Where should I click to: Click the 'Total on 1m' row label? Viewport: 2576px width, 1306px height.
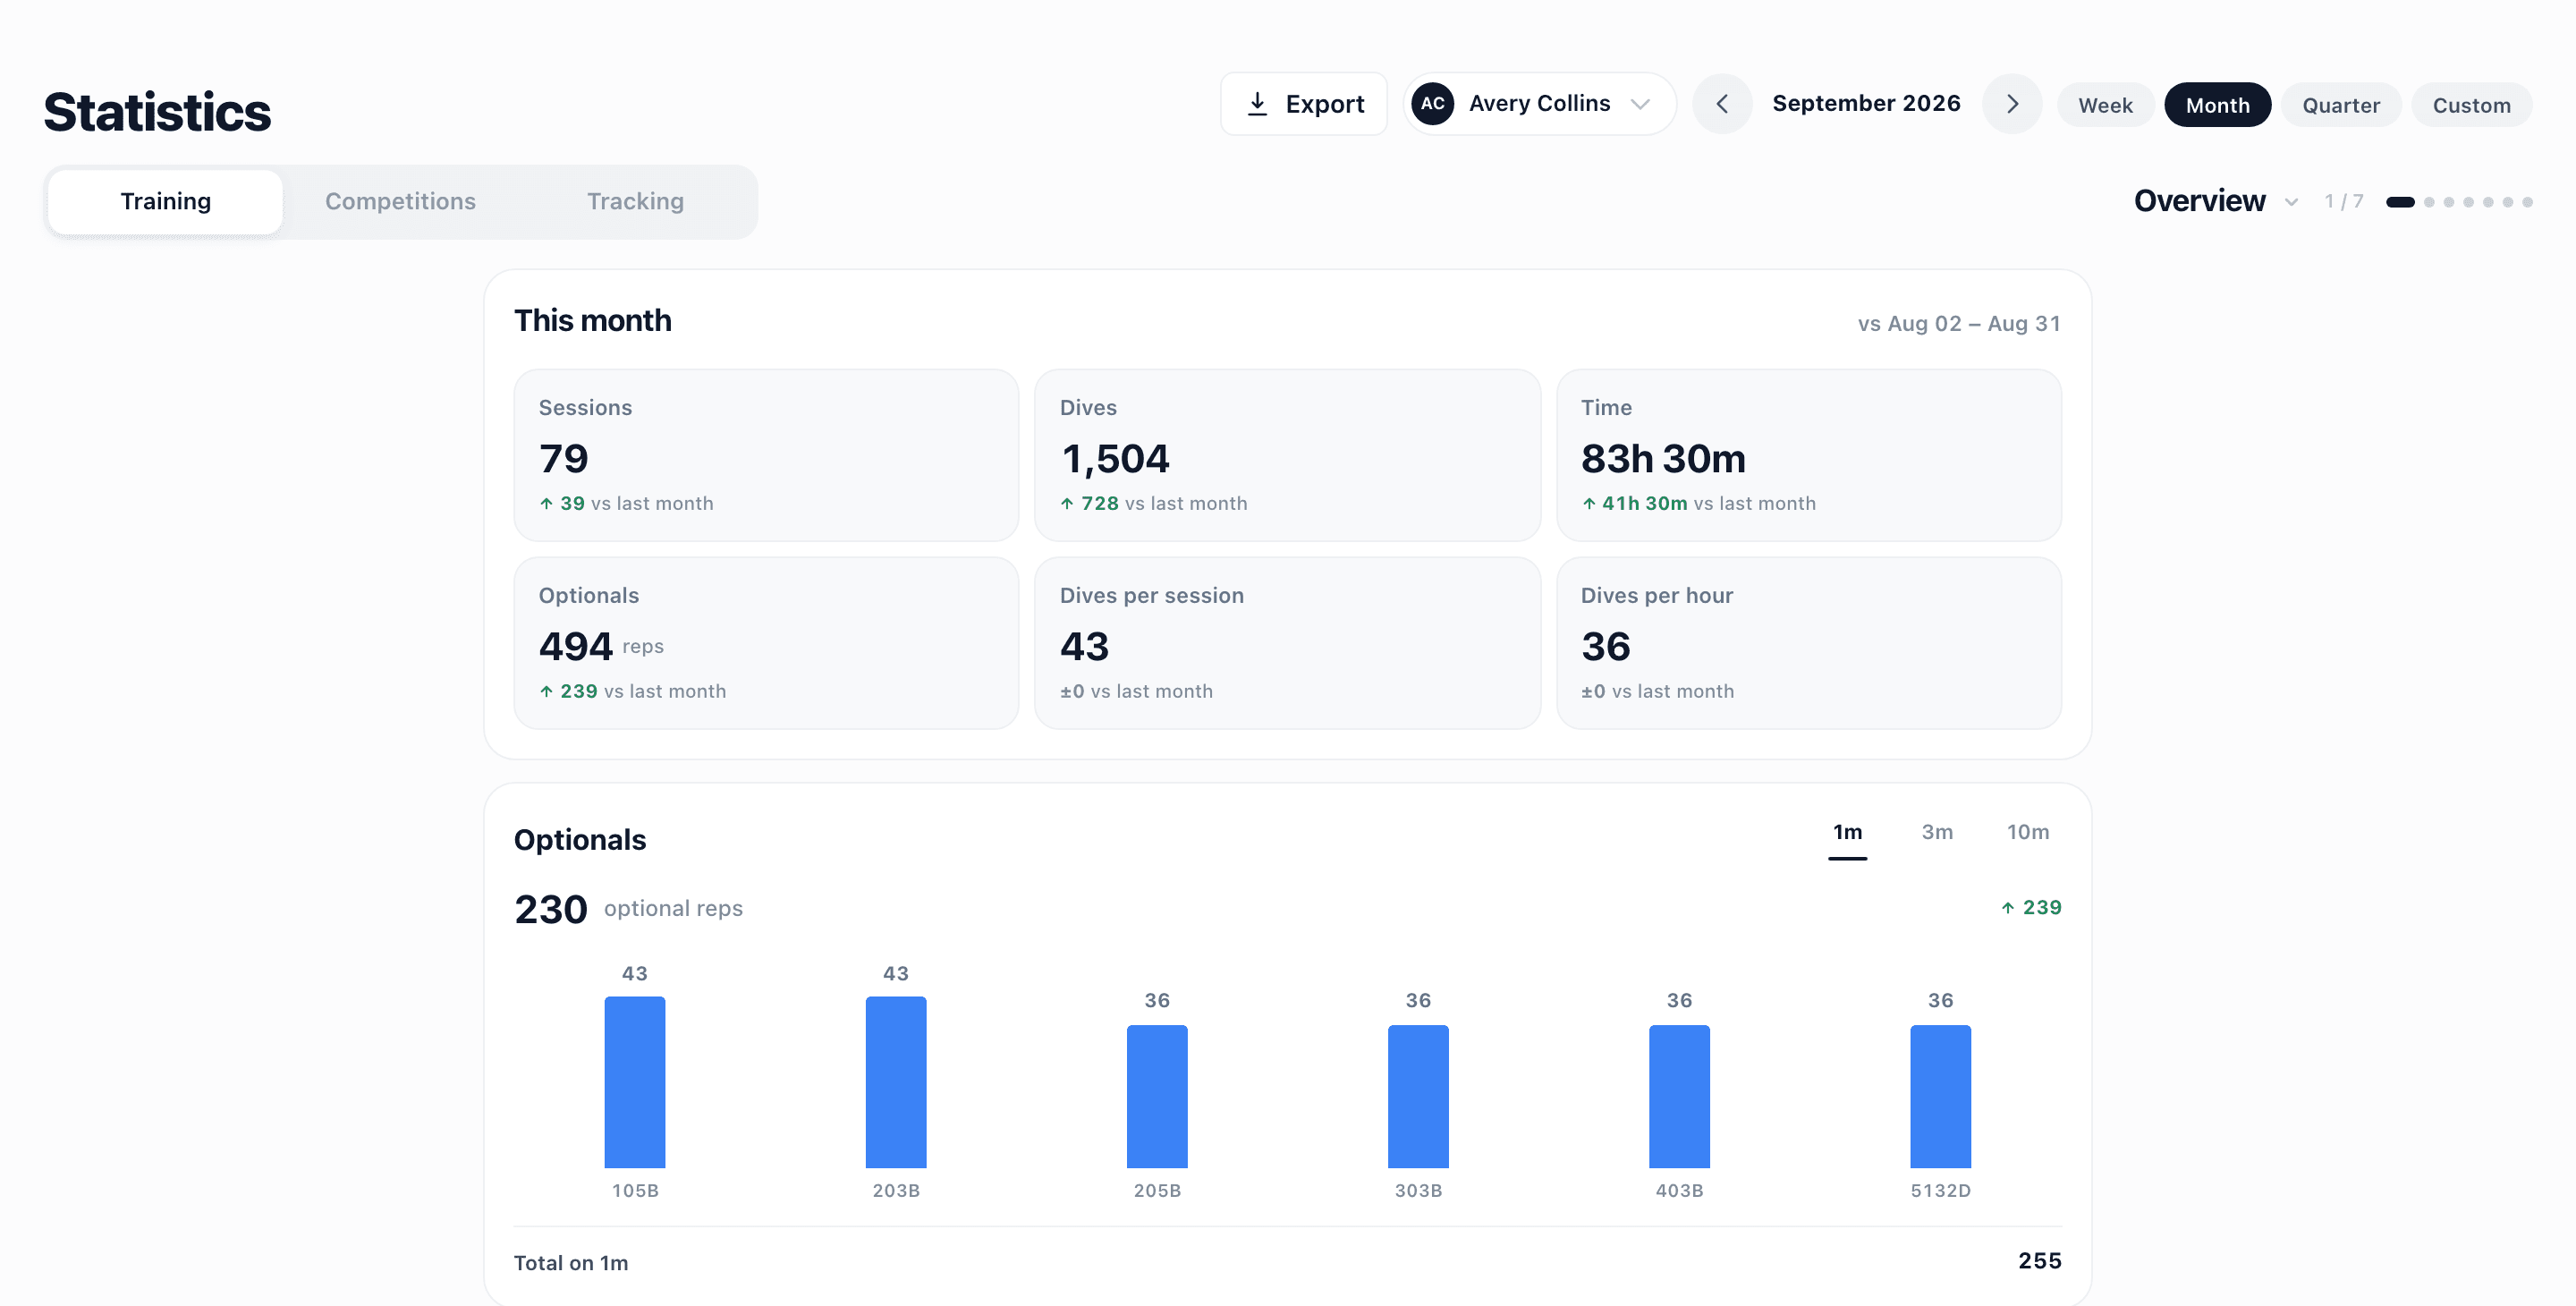570,1263
